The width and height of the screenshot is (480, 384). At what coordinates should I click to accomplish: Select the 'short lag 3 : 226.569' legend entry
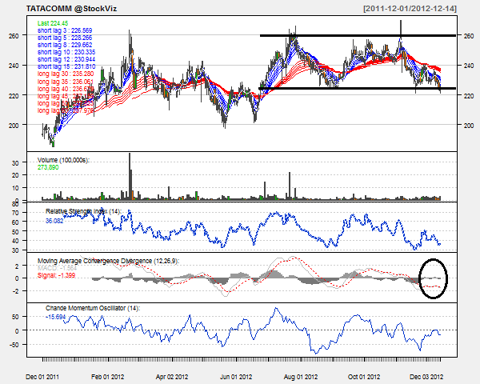[x=65, y=31]
